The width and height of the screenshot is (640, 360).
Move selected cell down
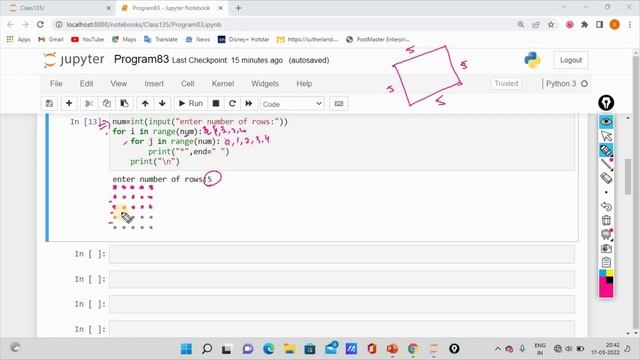(x=162, y=104)
